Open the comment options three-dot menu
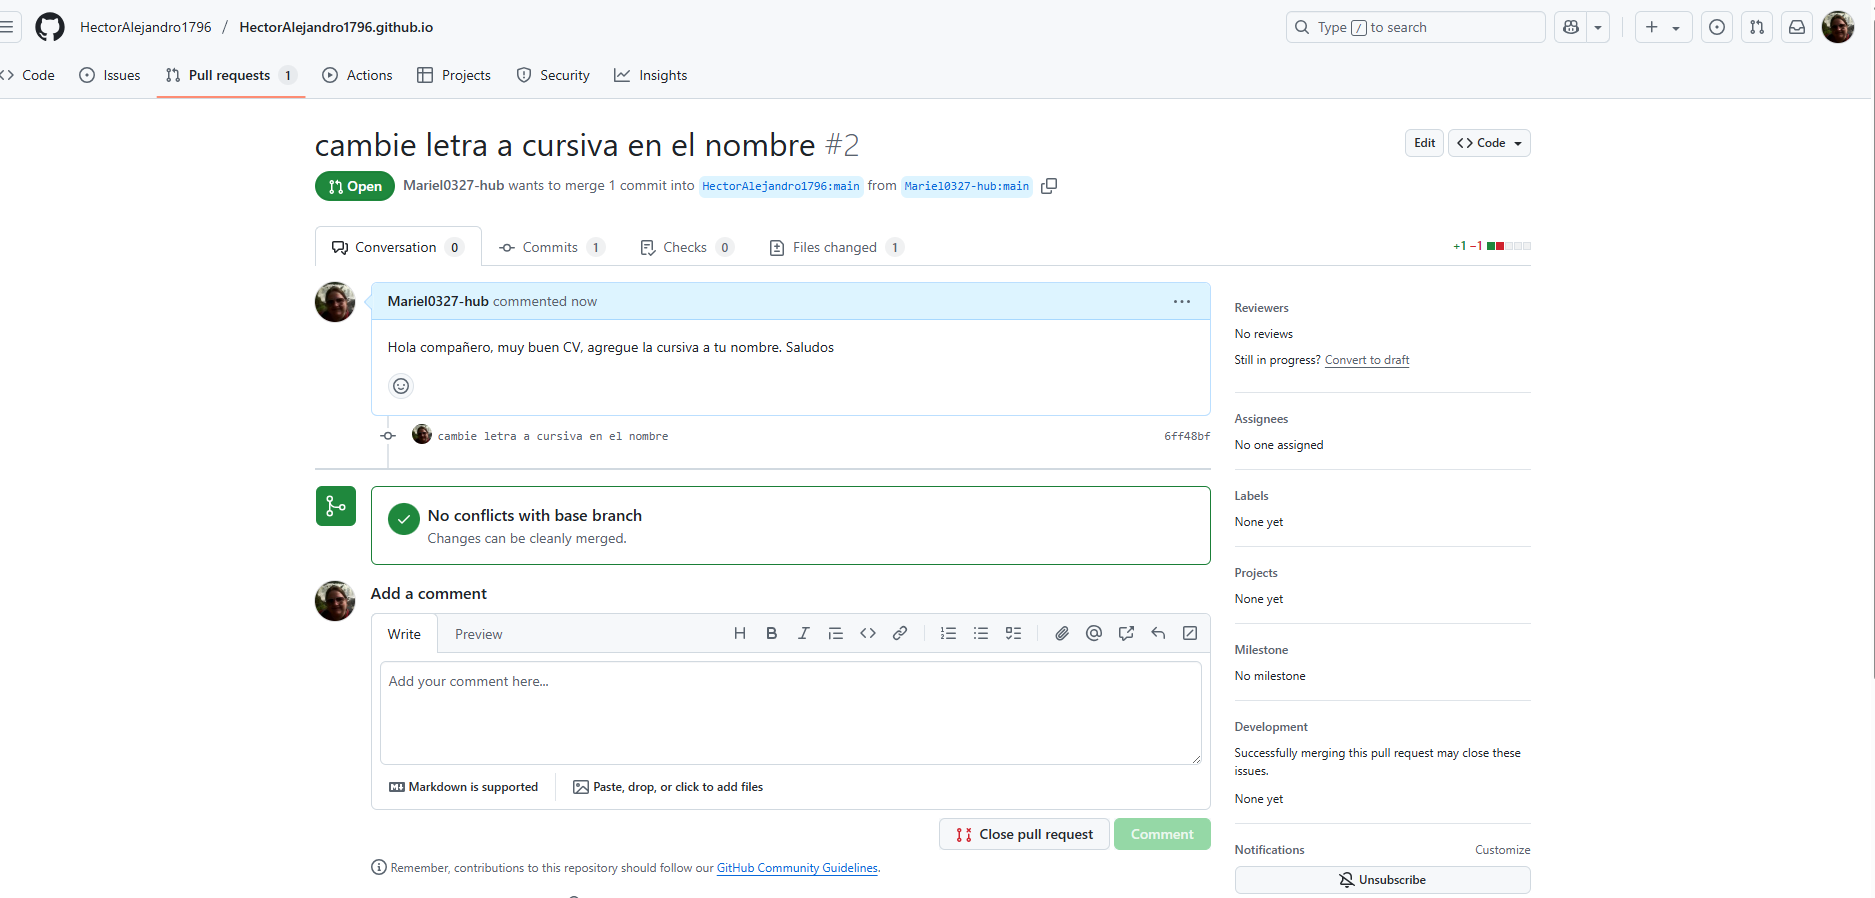 [x=1182, y=301]
